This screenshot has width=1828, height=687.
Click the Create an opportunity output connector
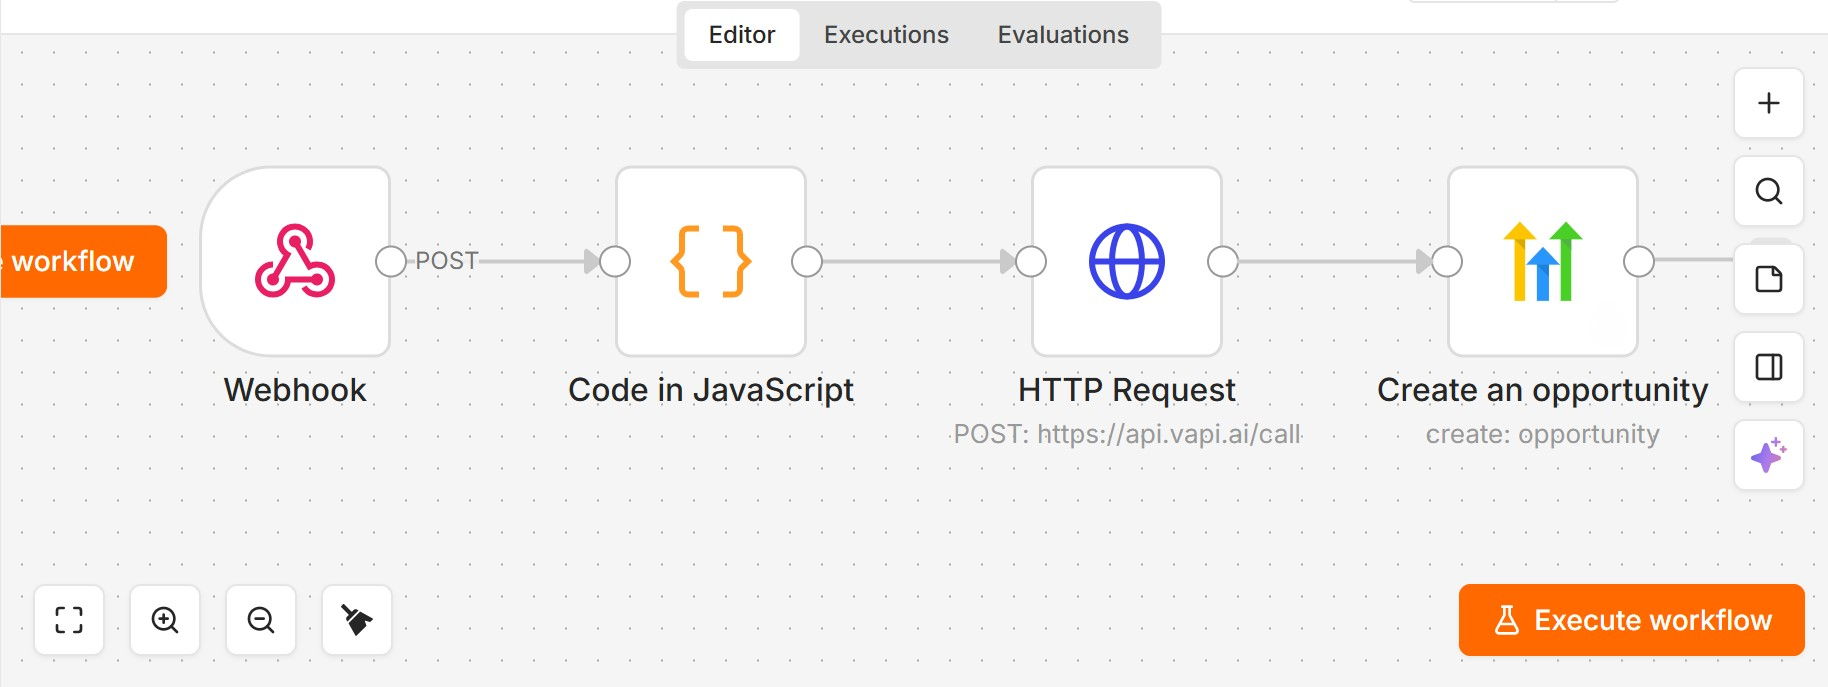1639,261
